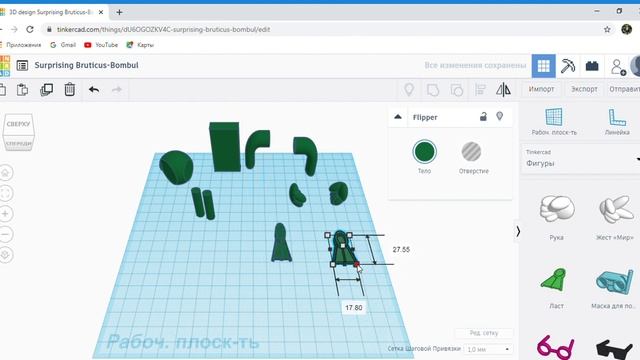Delete the selection with the trash icon
This screenshot has height=360, width=640.
click(x=70, y=89)
